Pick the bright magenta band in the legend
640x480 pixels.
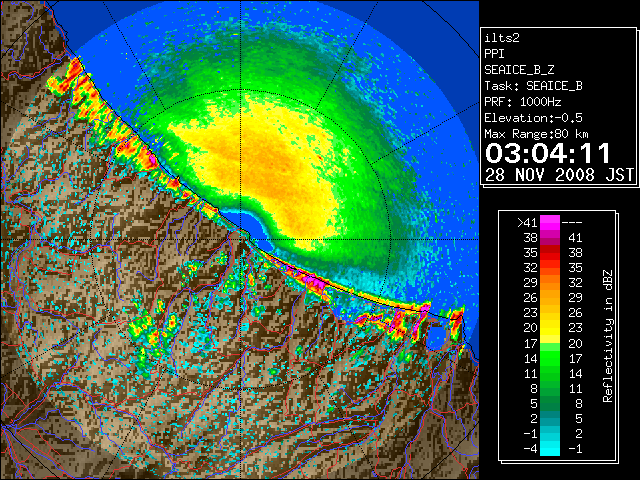[550, 222]
